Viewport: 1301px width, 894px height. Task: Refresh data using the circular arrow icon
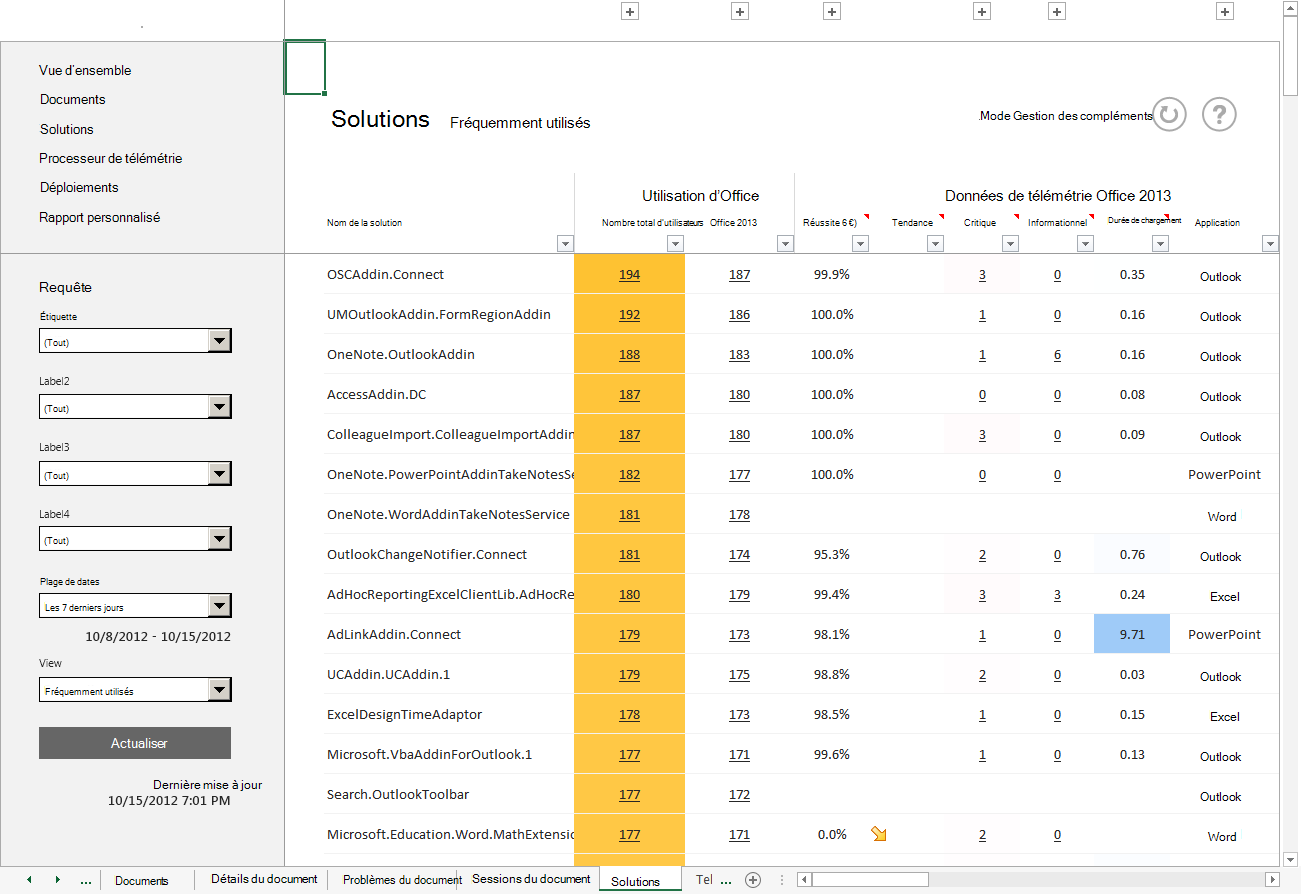tap(1169, 114)
